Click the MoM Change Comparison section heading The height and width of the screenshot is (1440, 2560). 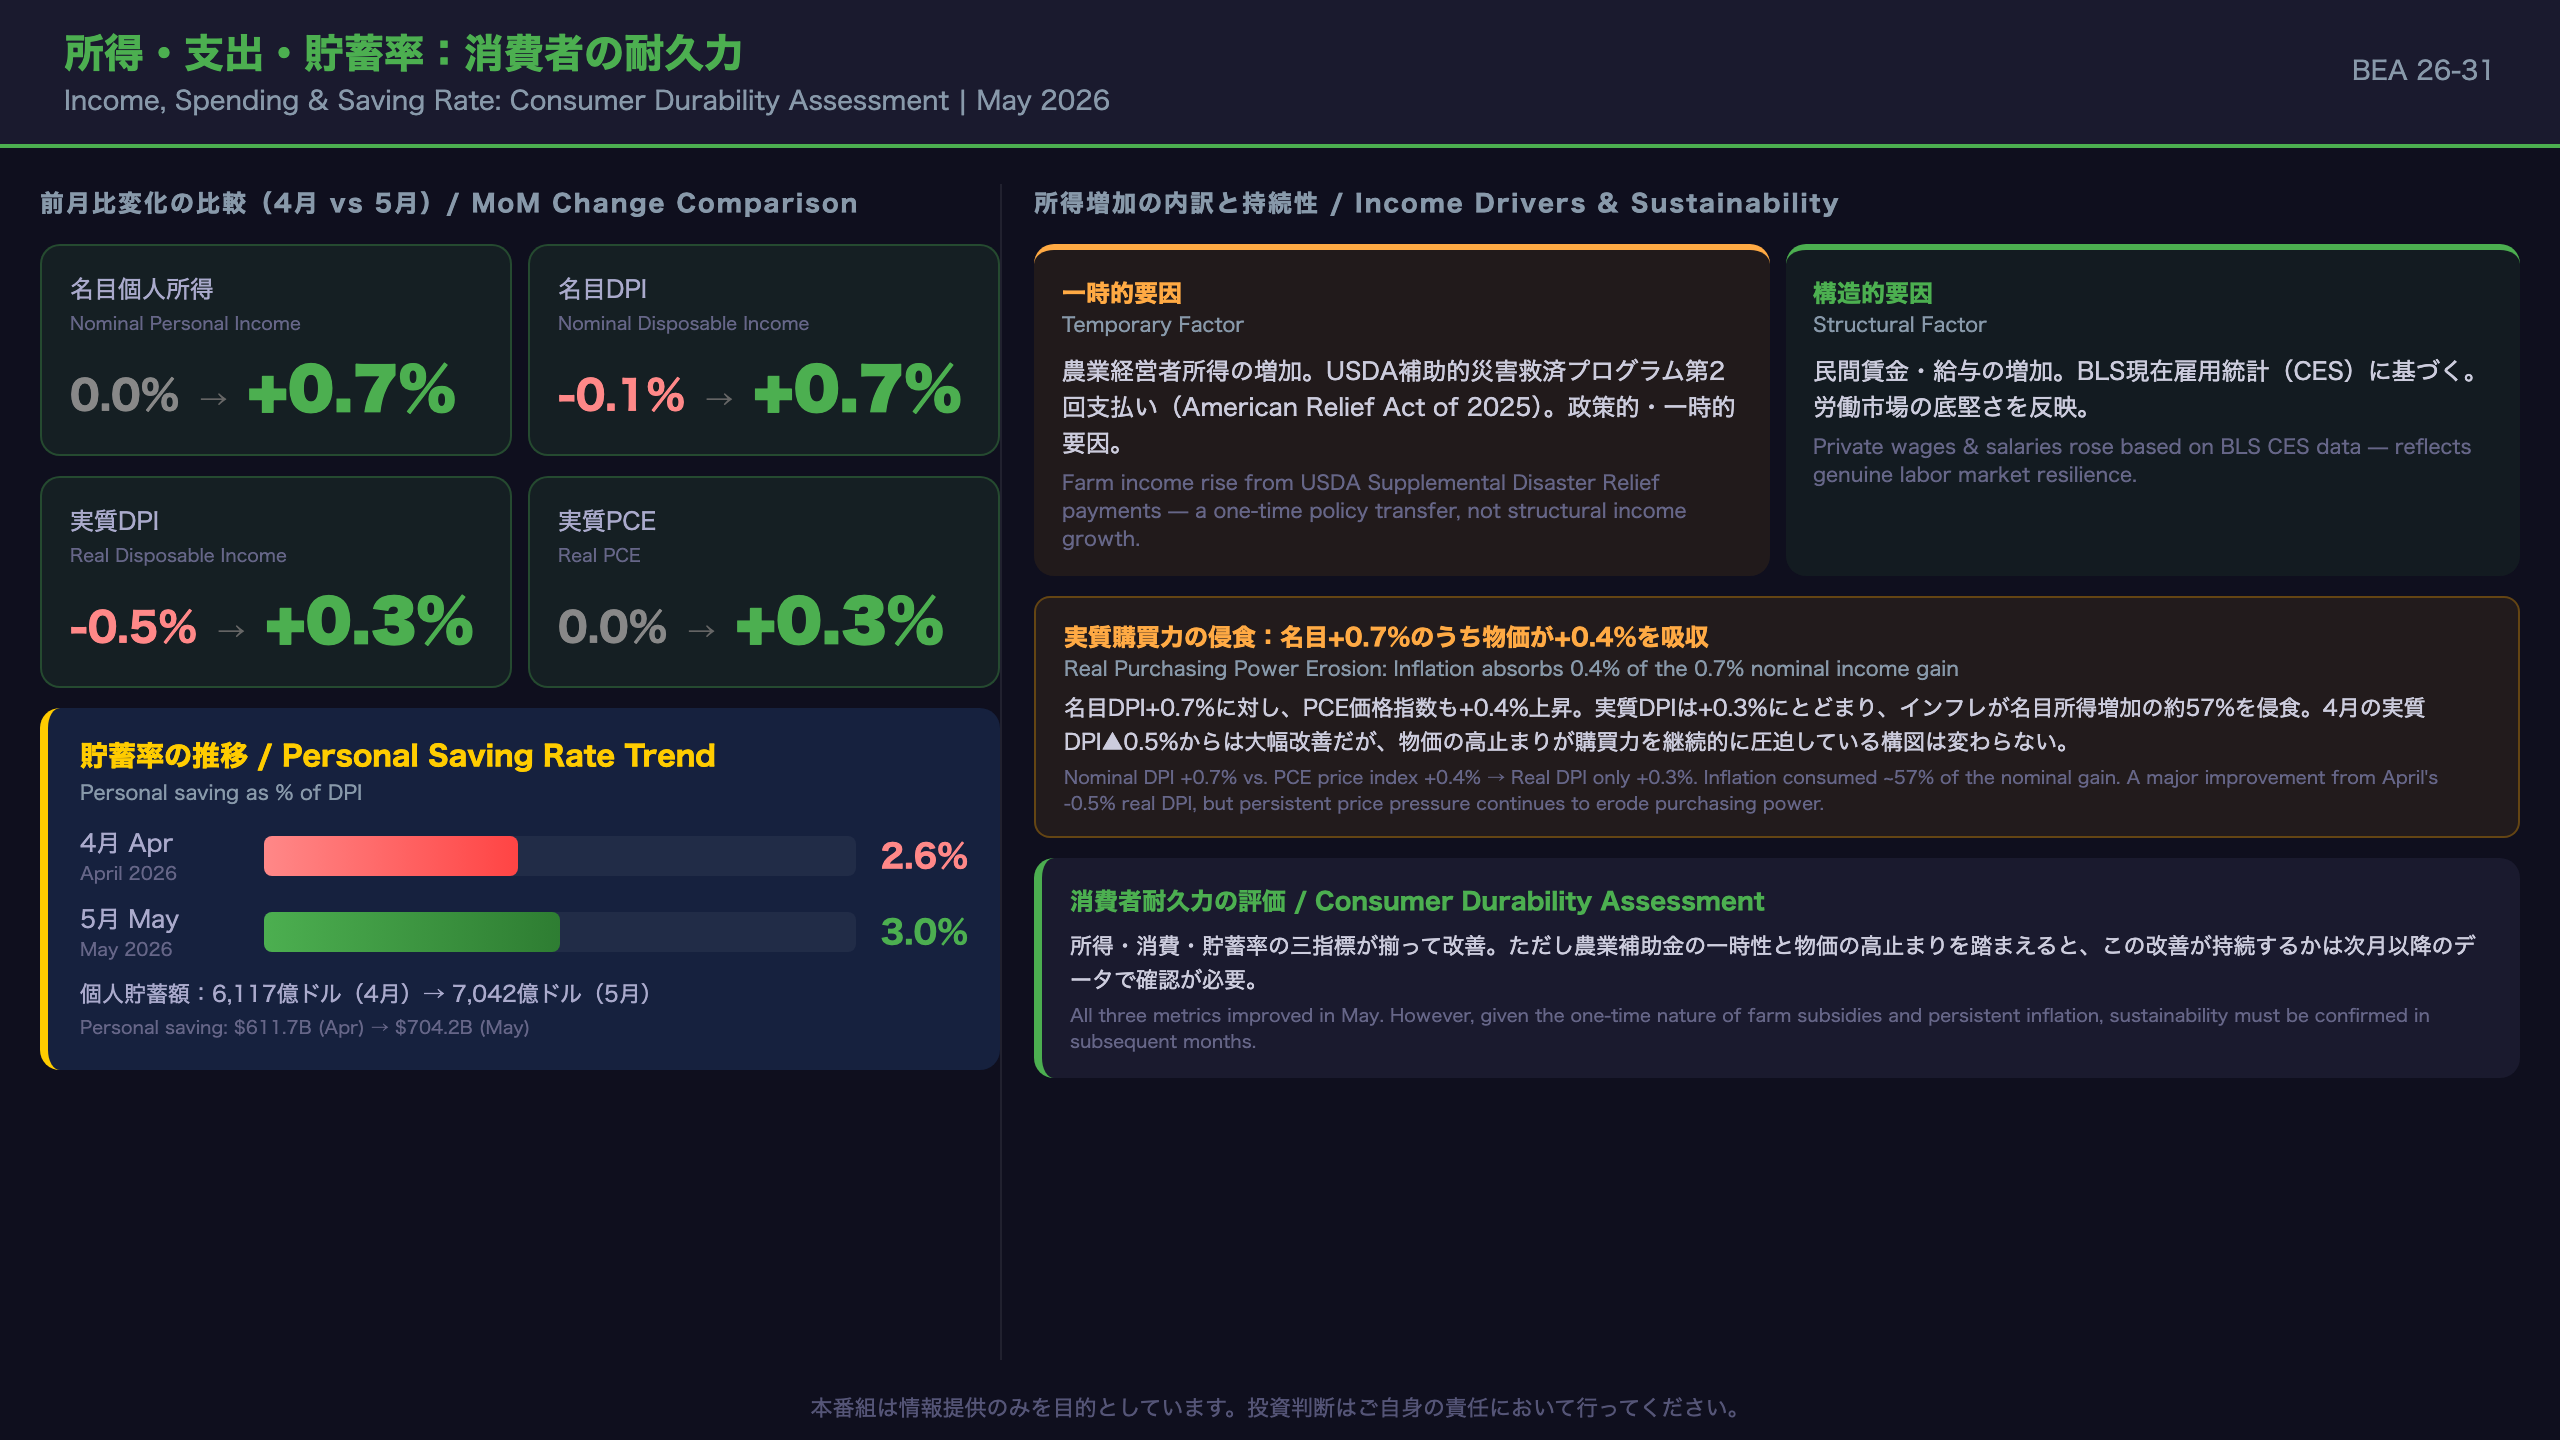click(x=449, y=203)
